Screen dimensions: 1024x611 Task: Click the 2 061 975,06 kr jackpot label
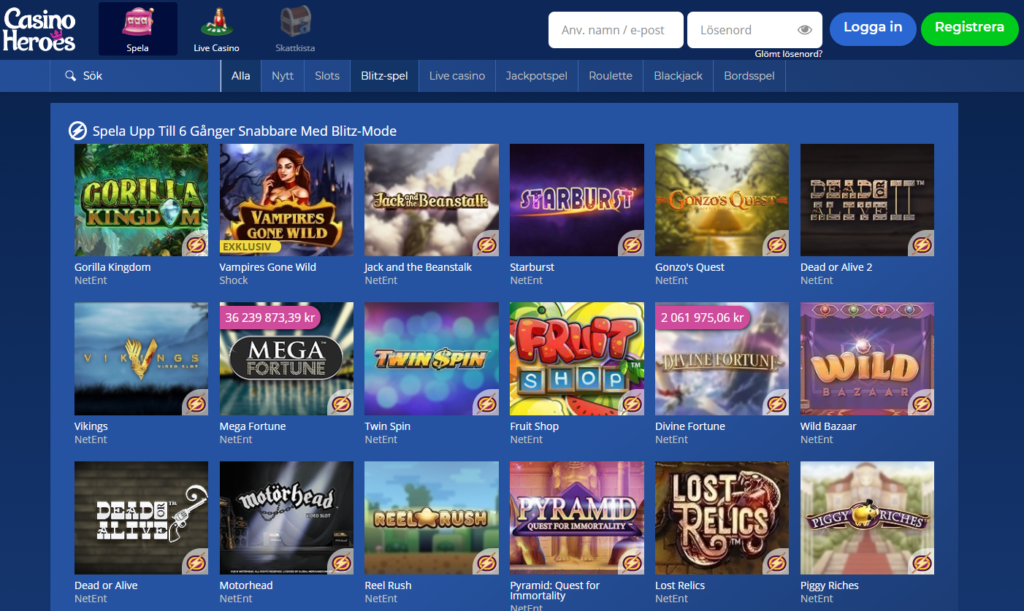(702, 318)
